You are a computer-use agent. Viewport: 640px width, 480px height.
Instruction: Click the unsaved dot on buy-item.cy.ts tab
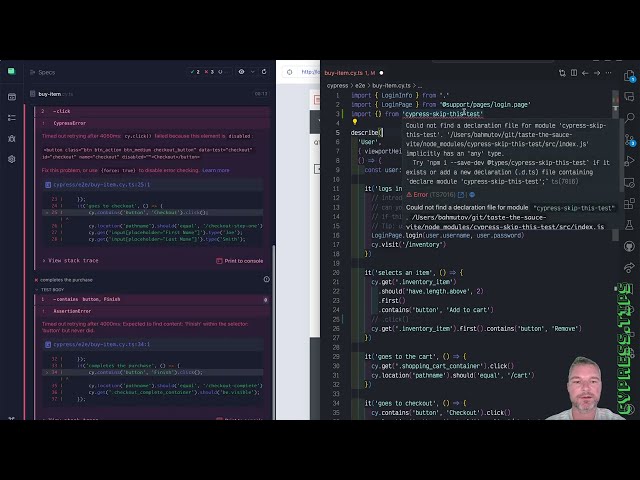point(381,73)
